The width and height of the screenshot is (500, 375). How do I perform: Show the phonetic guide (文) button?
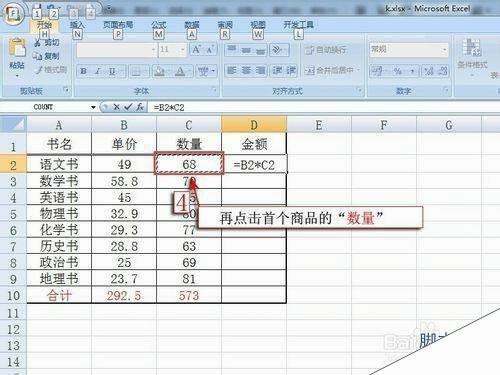pyautogui.click(x=207, y=71)
